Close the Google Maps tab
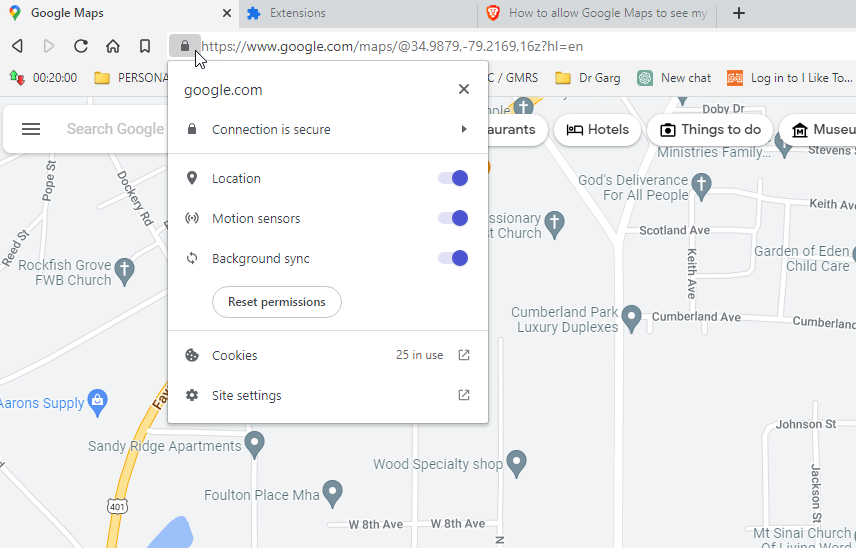Image resolution: width=856 pixels, height=548 pixels. 227,13
